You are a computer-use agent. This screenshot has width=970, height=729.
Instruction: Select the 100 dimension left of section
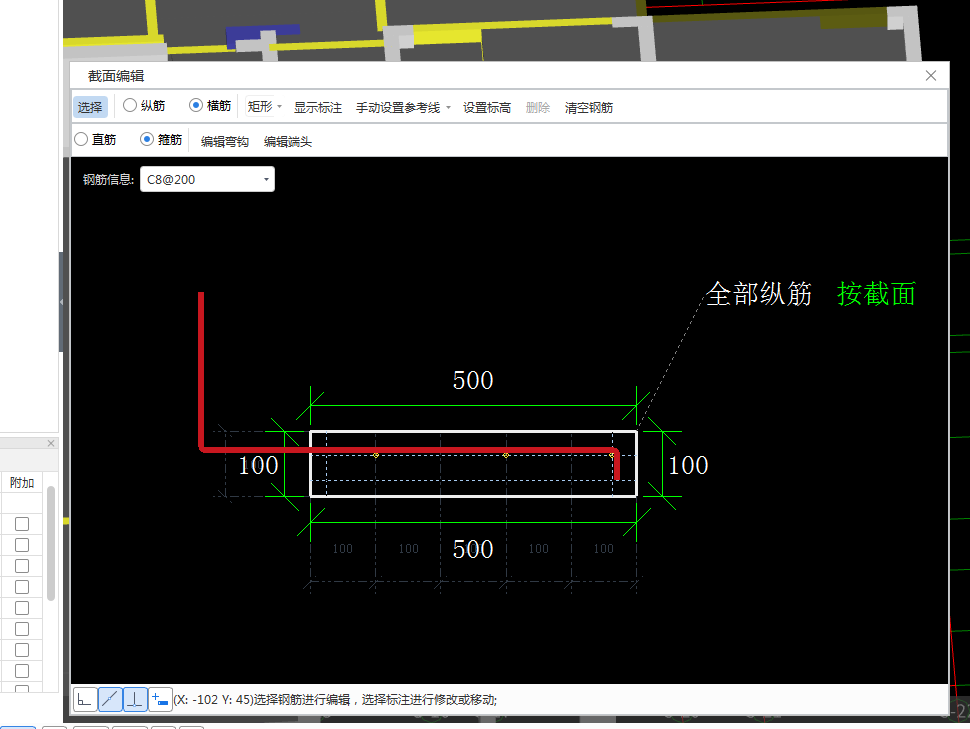point(258,465)
